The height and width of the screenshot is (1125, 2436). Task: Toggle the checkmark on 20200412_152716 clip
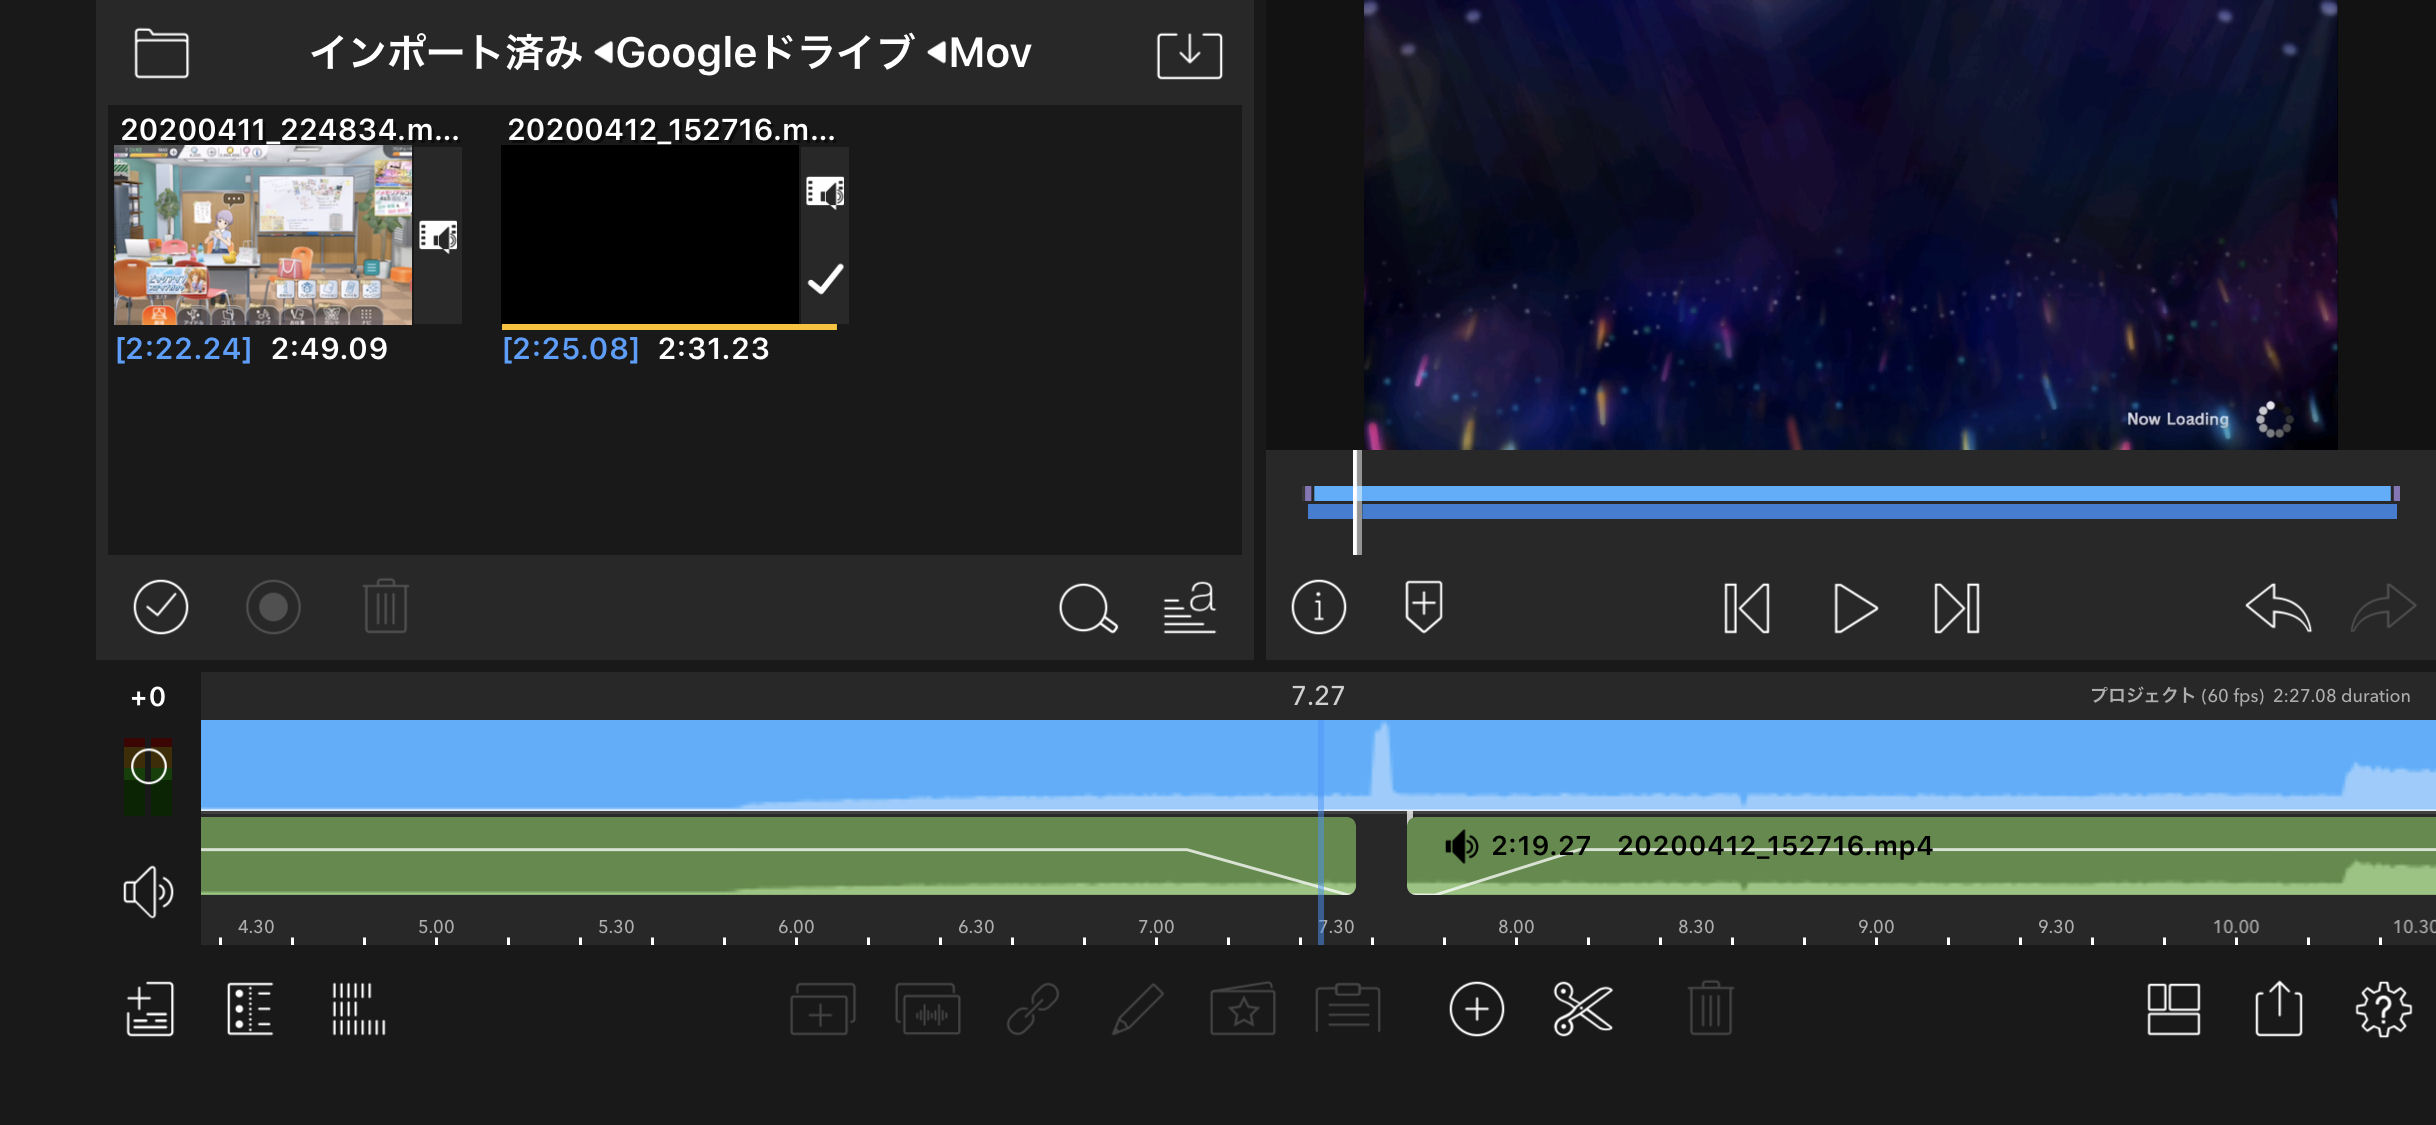click(825, 279)
